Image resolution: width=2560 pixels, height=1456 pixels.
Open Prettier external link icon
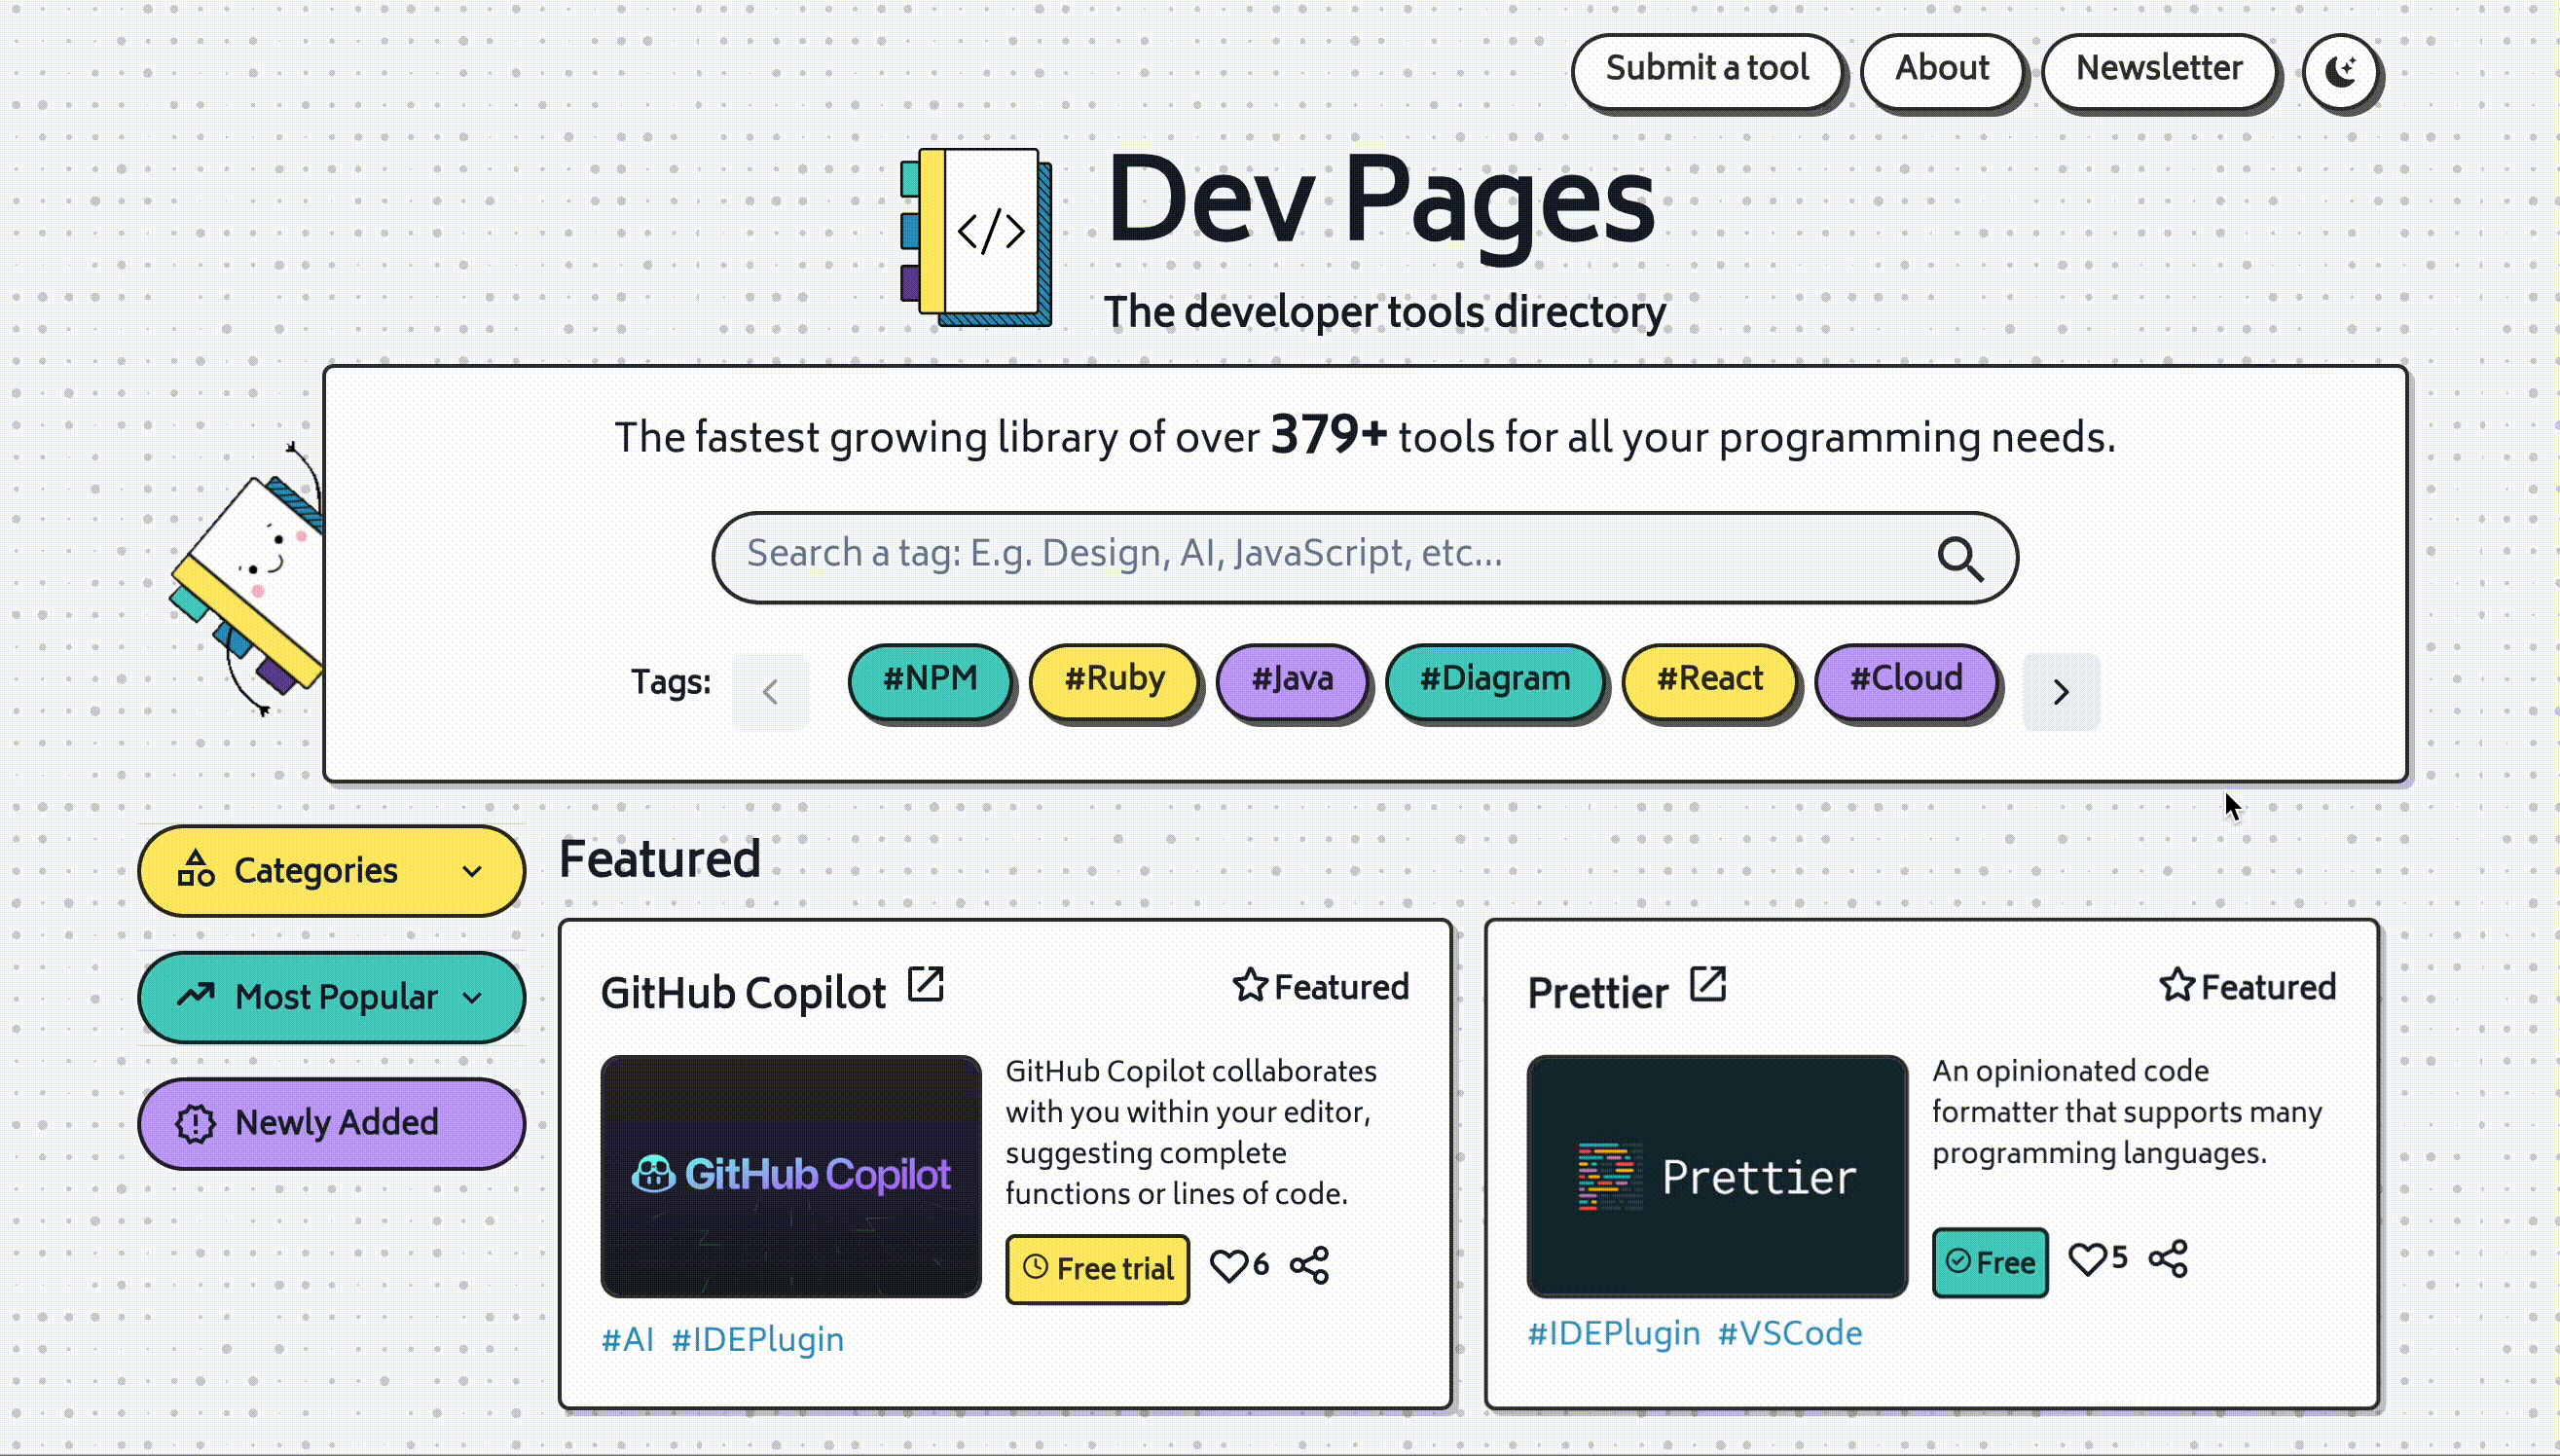pyautogui.click(x=1708, y=984)
